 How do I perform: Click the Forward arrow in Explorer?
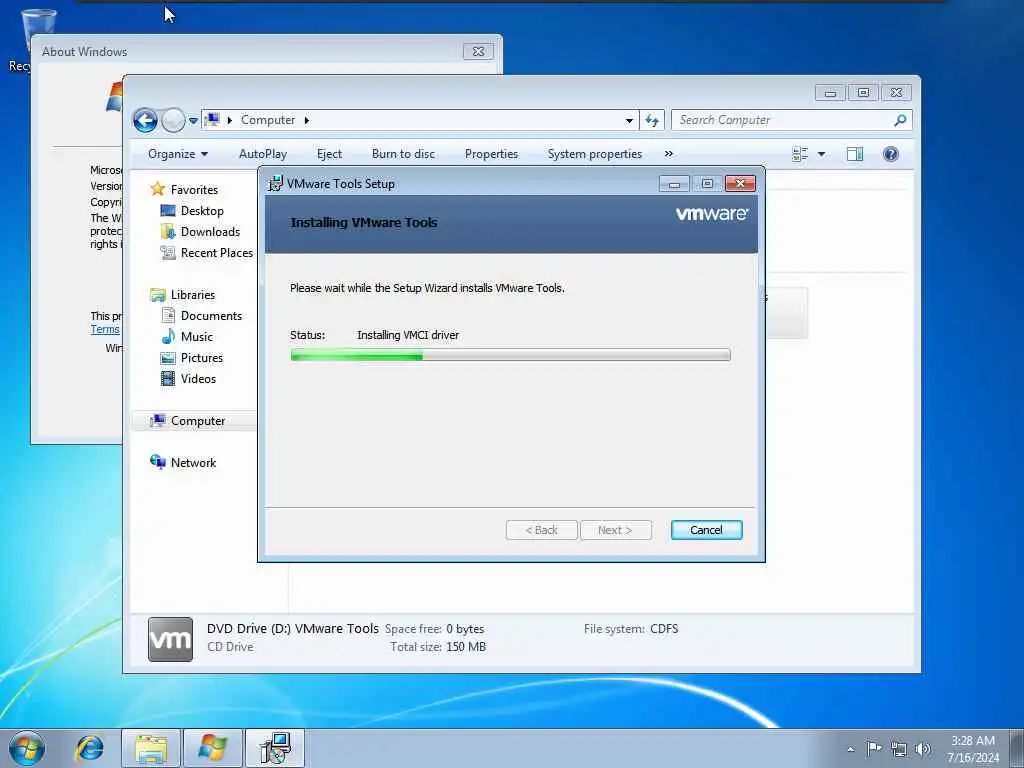[x=173, y=120]
